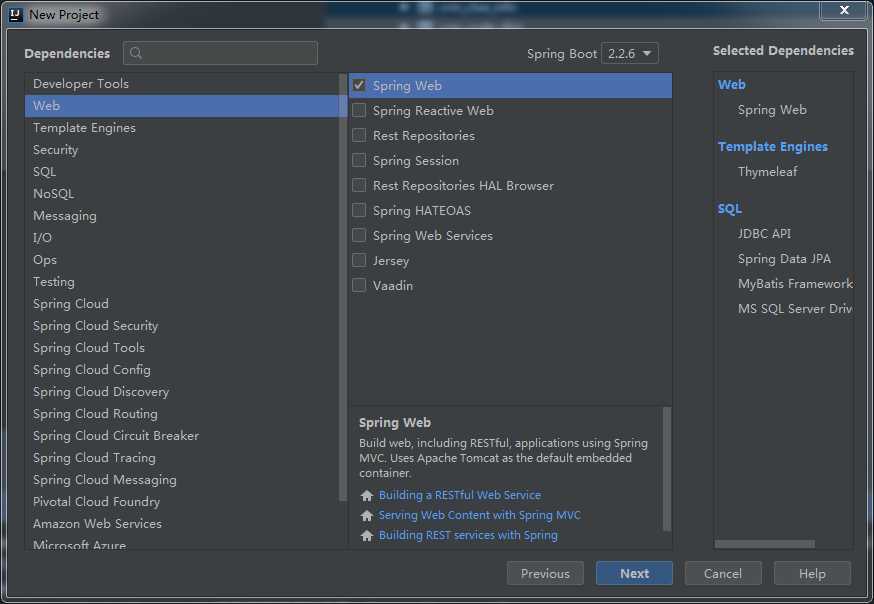
Task: Click SQL heading in Selected Dependencies
Action: pyautogui.click(x=730, y=209)
